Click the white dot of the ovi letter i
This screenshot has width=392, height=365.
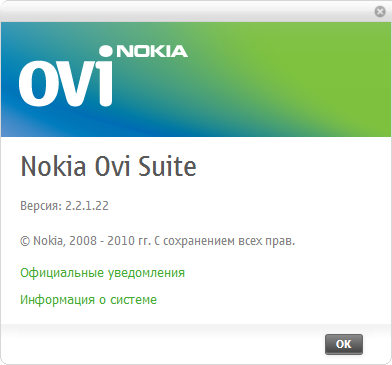point(106,51)
